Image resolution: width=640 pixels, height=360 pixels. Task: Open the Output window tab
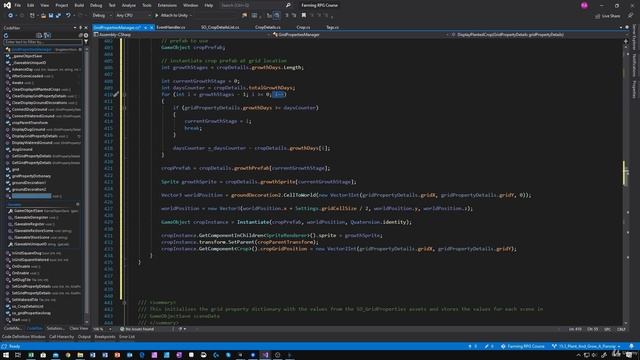(84, 337)
